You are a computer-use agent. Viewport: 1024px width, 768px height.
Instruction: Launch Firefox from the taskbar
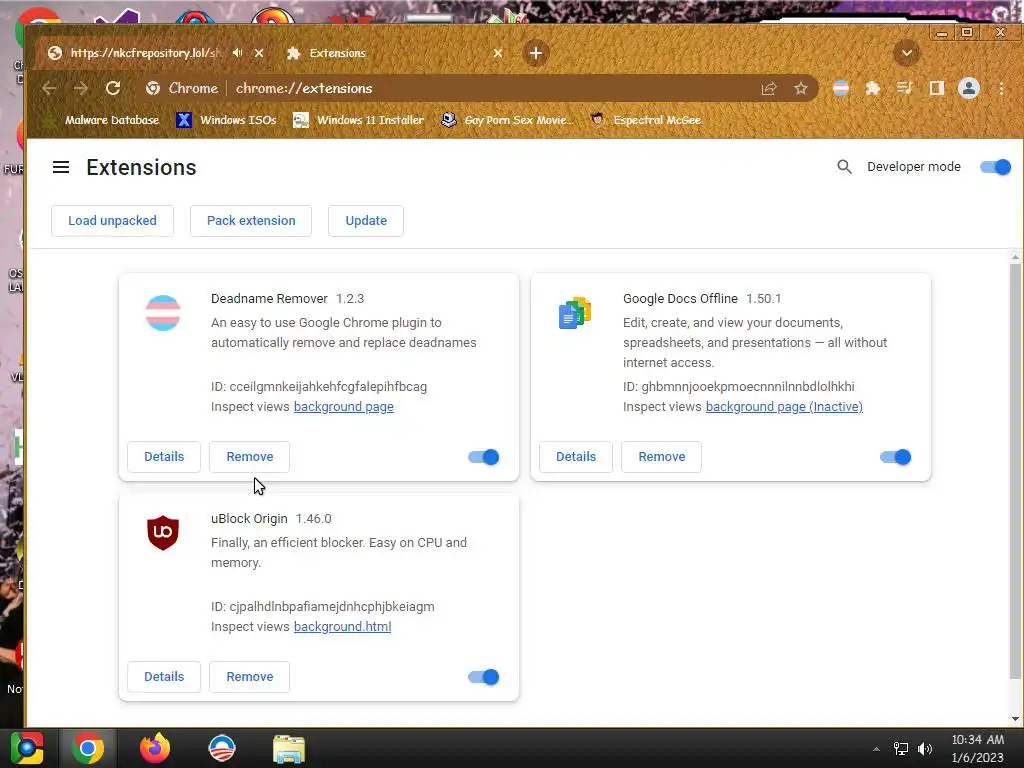click(x=155, y=748)
